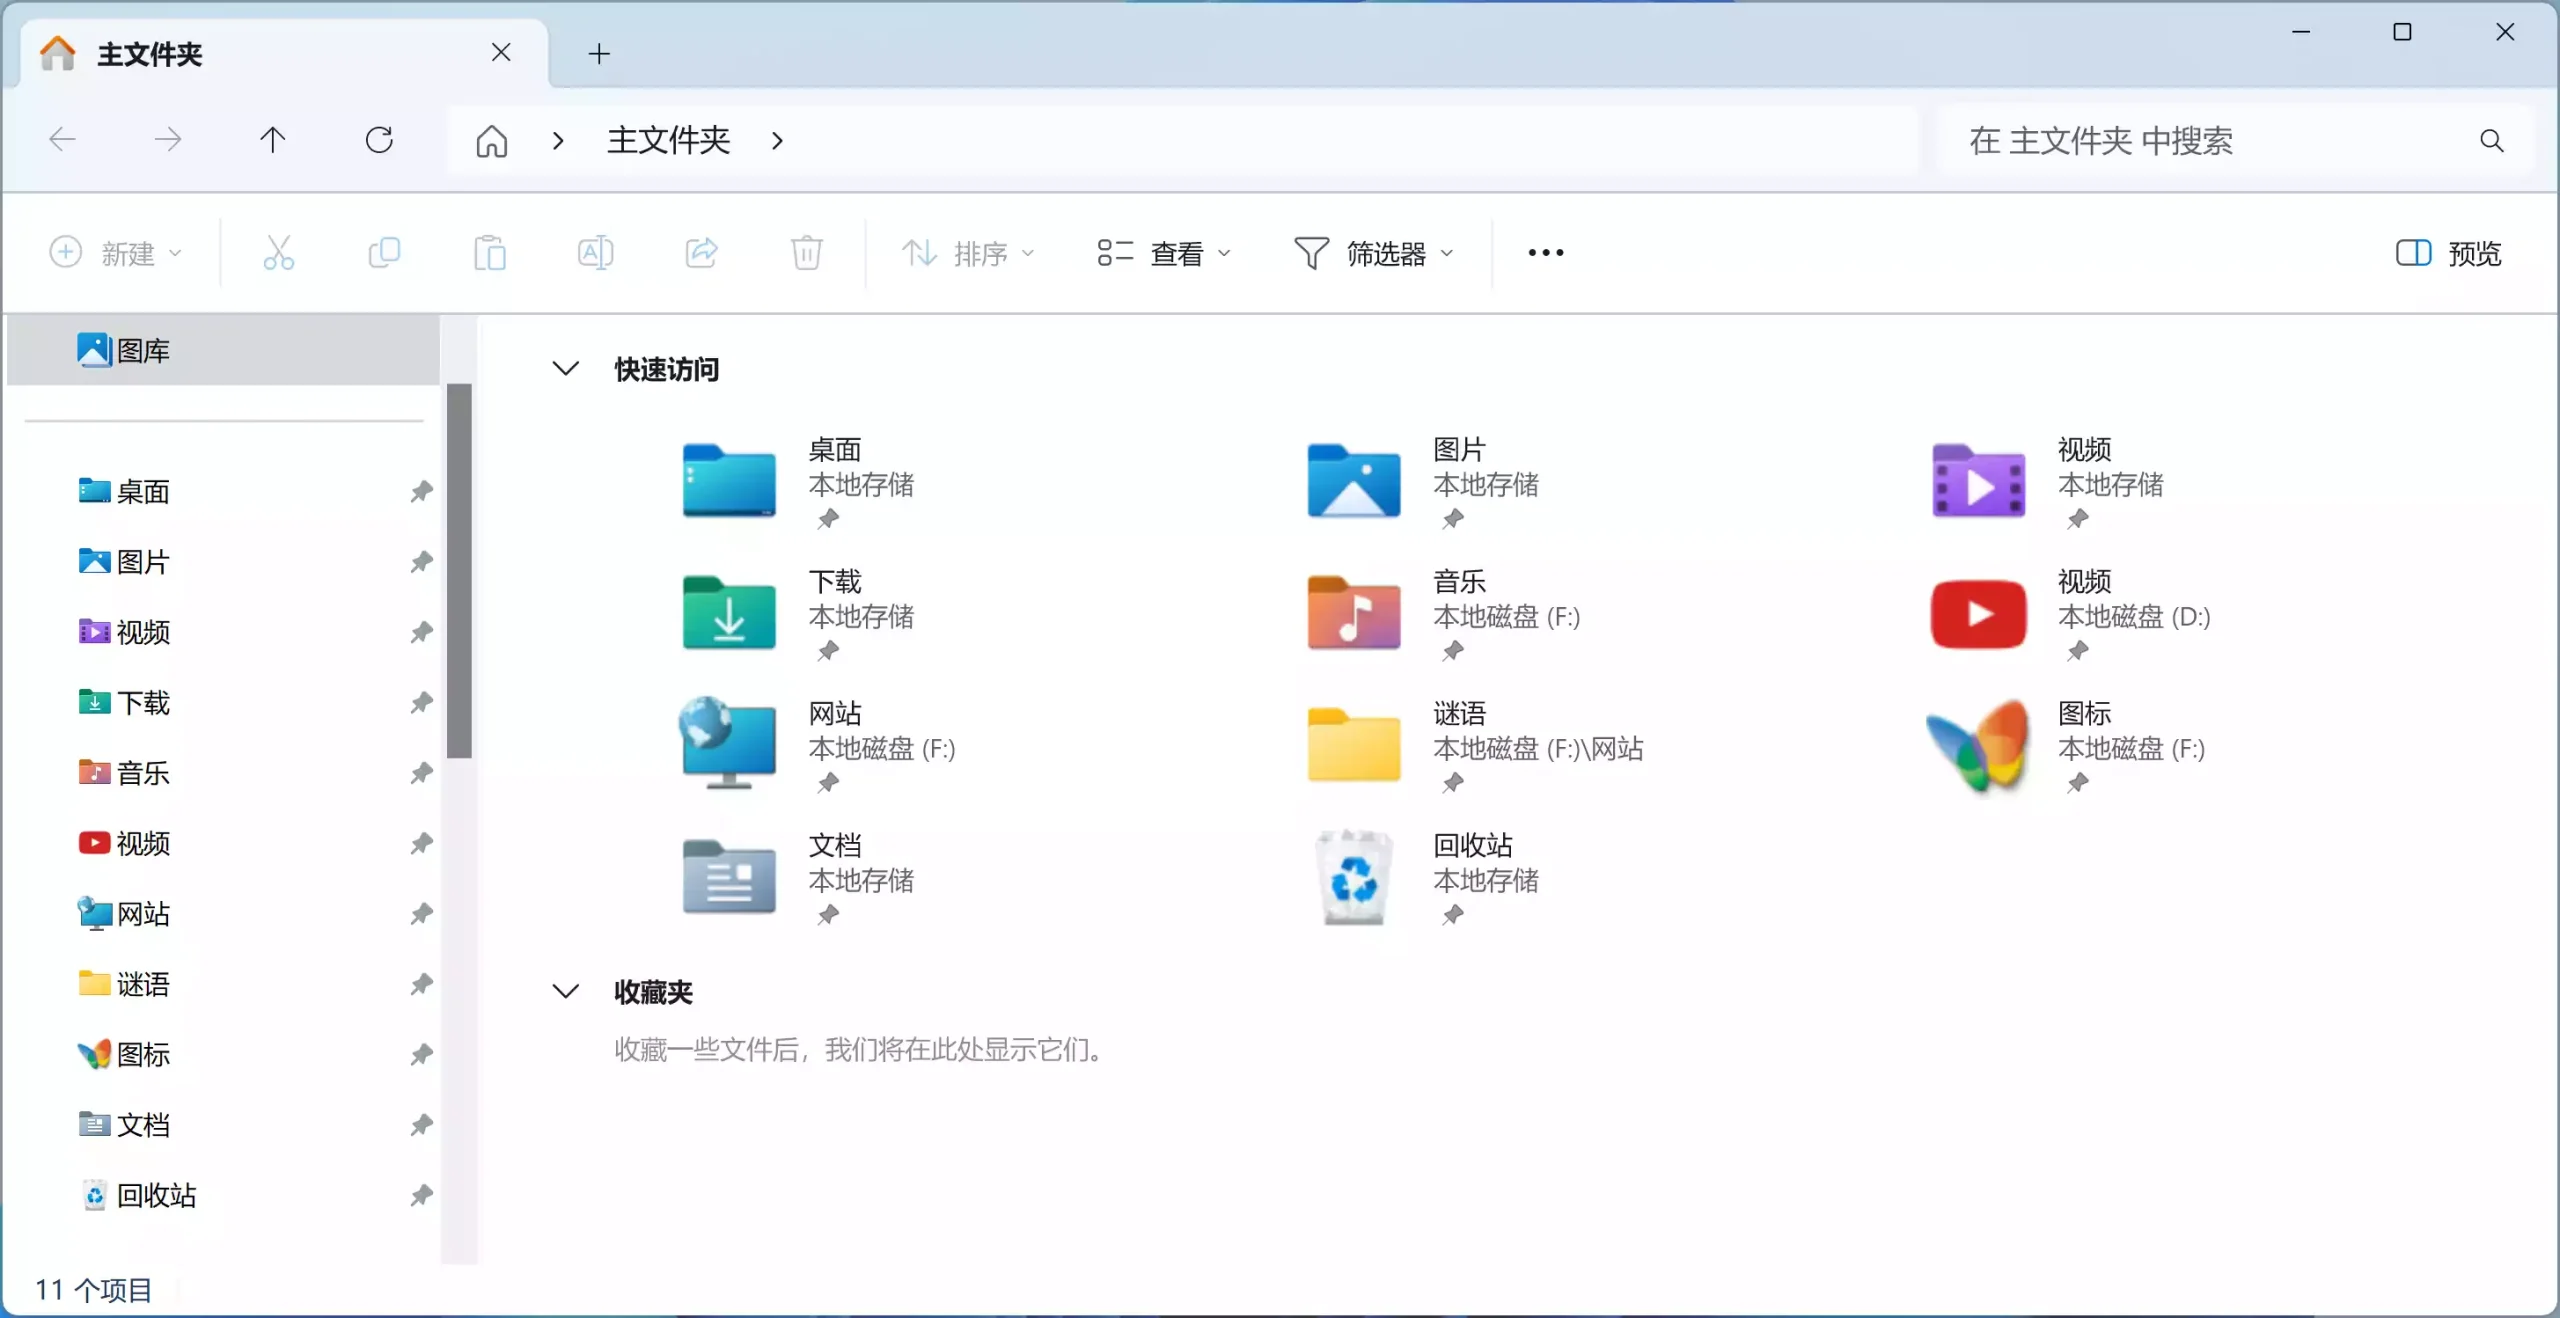This screenshot has width=2560, height=1318.
Task: Click the Cut scissors icon in toolbar
Action: 278,253
